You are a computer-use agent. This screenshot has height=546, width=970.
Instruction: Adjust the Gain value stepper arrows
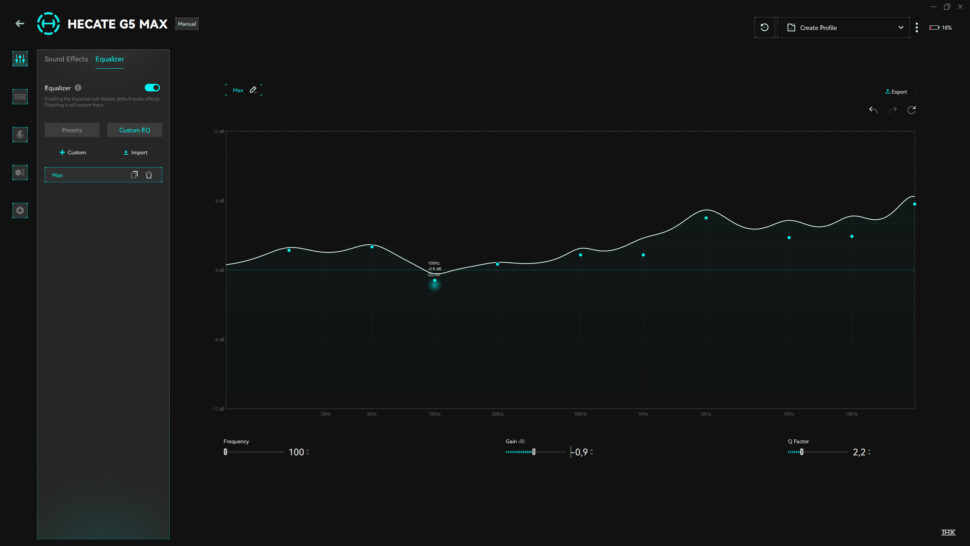coord(591,452)
